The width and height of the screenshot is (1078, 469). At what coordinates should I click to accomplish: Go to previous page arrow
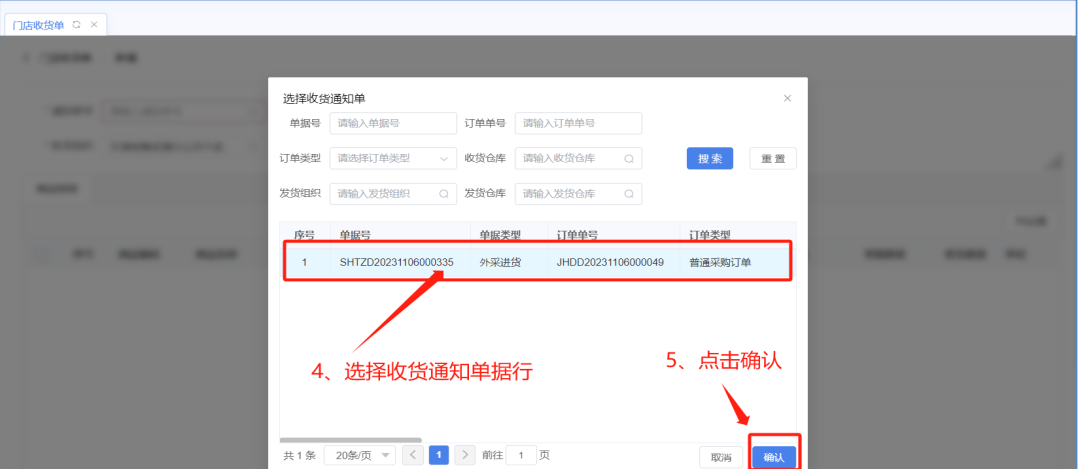[413, 455]
